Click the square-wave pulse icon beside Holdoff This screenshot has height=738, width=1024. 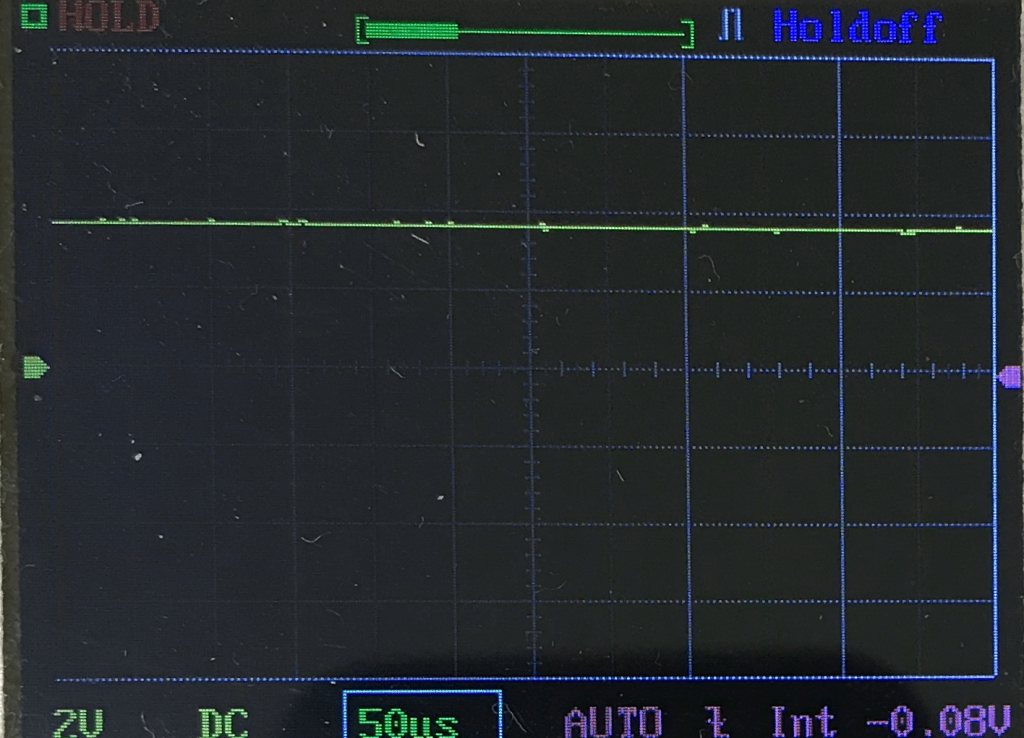click(731, 26)
